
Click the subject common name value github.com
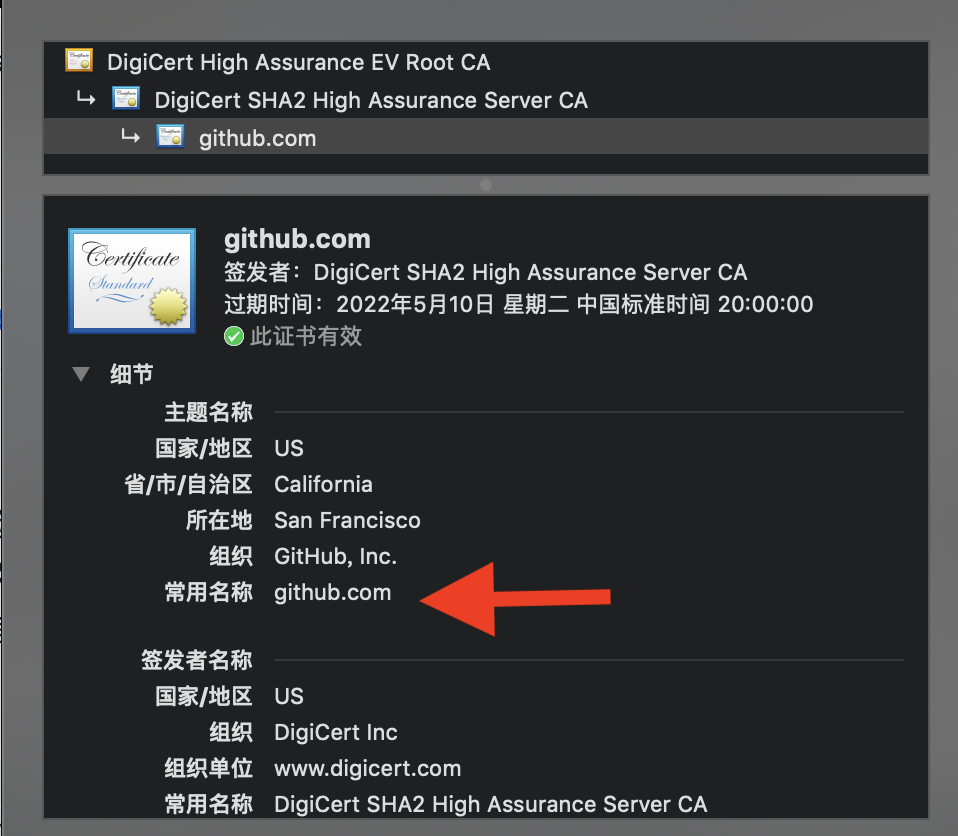(332, 592)
